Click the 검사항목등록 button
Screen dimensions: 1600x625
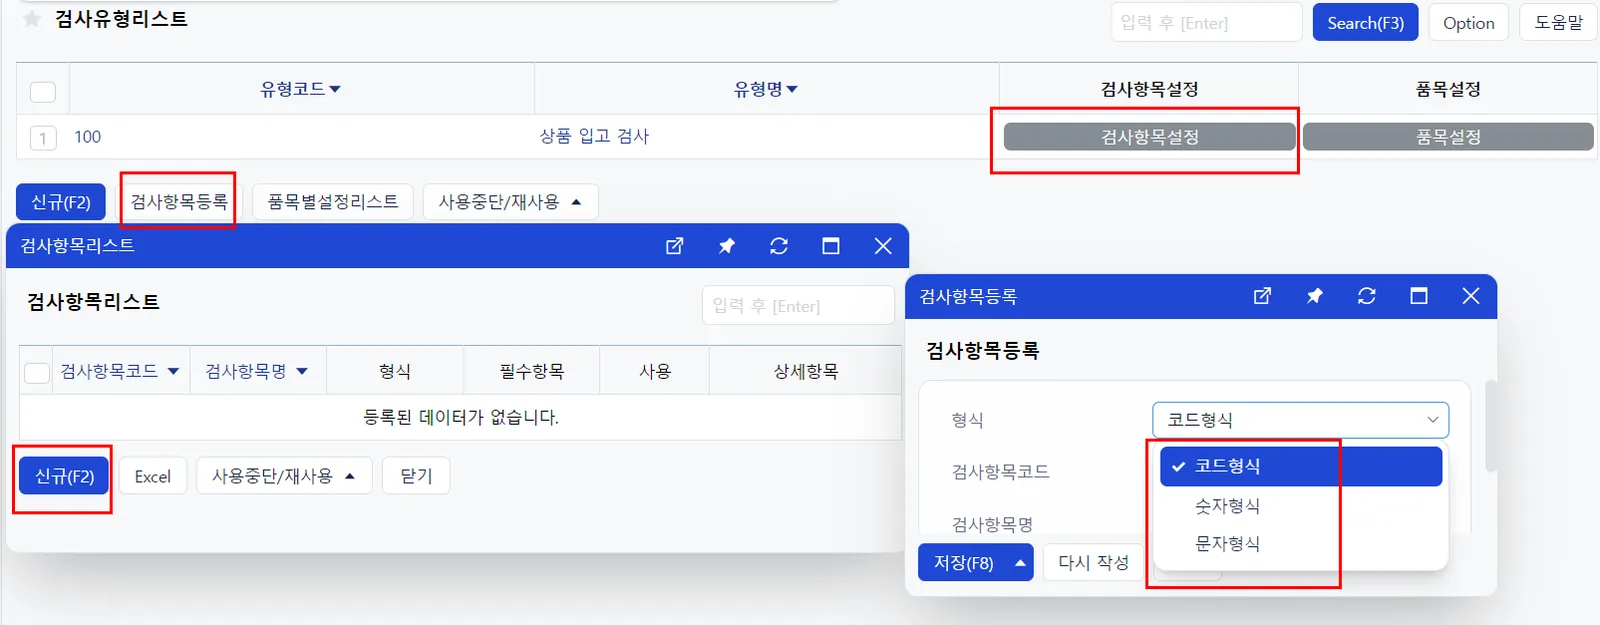[179, 202]
